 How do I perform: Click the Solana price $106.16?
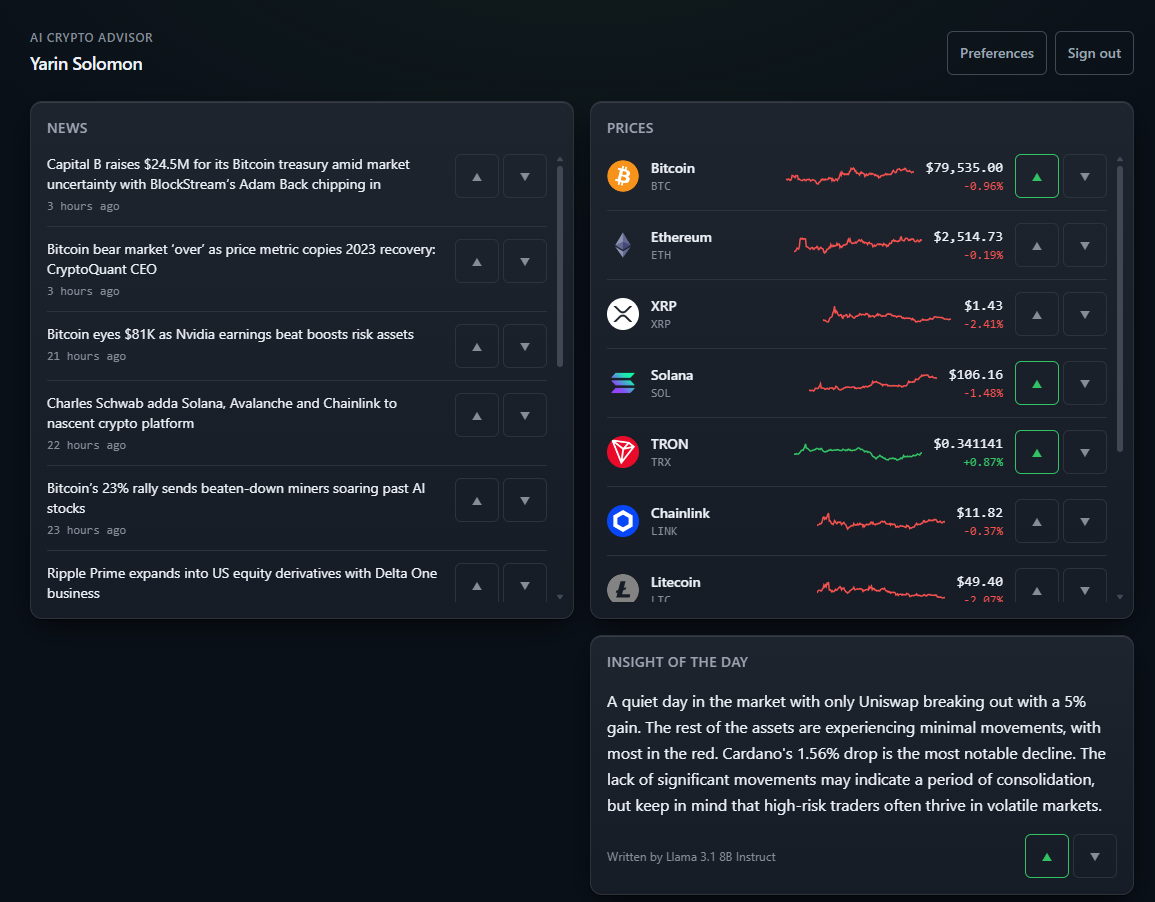click(x=975, y=375)
